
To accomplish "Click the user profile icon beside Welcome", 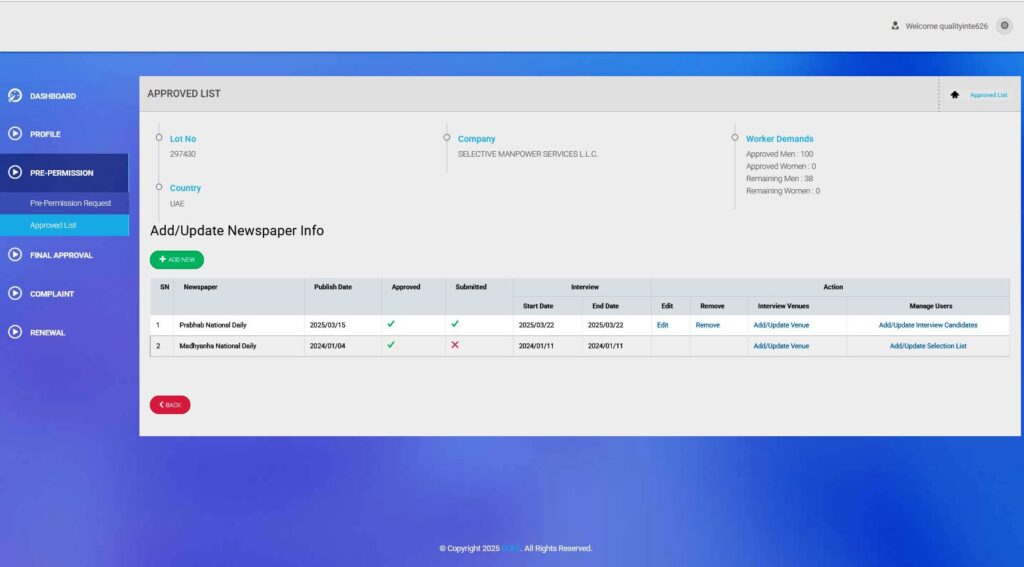I will coord(895,26).
